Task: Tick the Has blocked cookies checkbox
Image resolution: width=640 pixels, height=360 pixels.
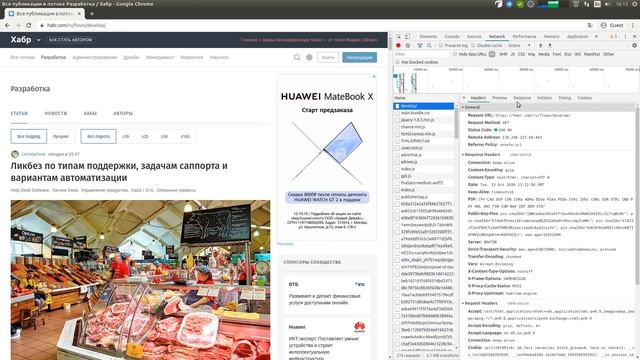Action: pyautogui.click(x=398, y=62)
